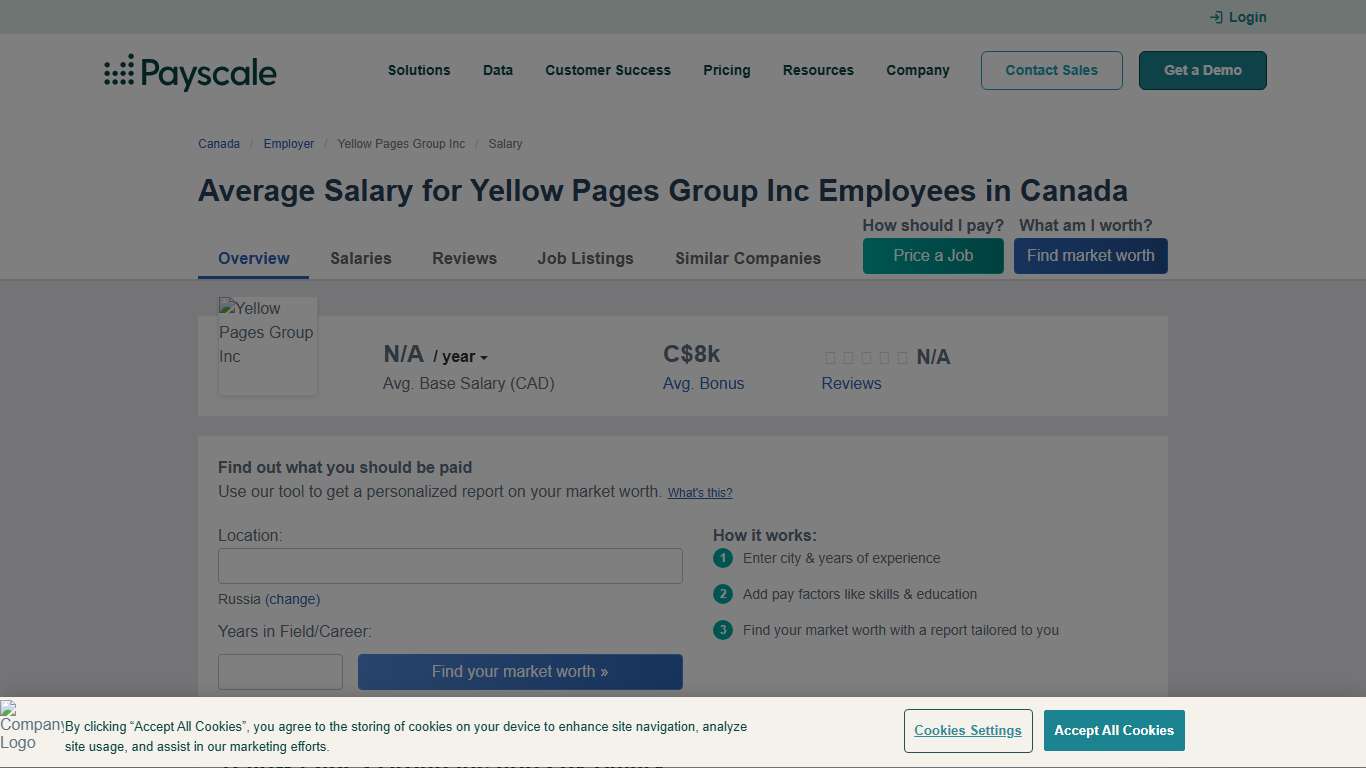Open the Resources dropdown menu
This screenshot has height=768, width=1366.
coord(818,70)
